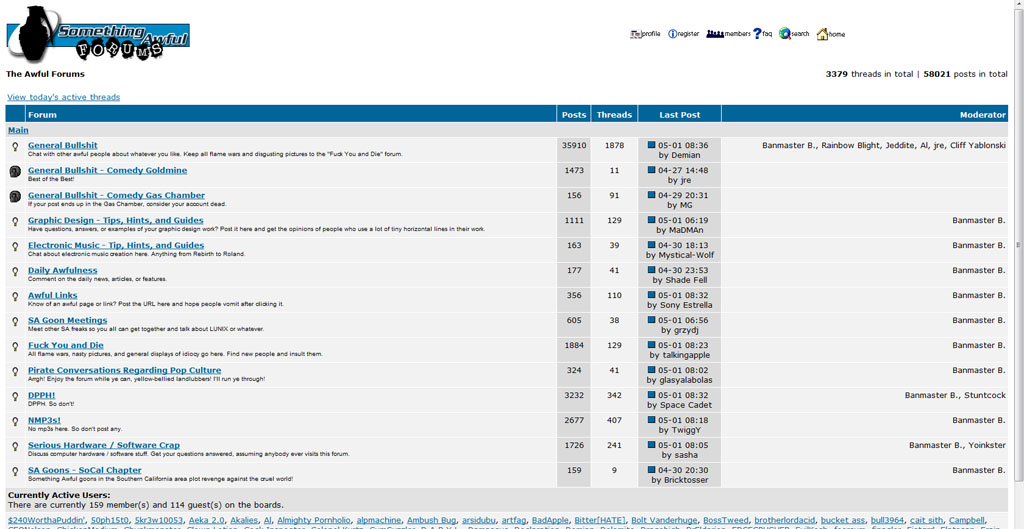This screenshot has height=529, width=1024.
Task: Click the Something Awful Forums logo
Action: pos(98,34)
